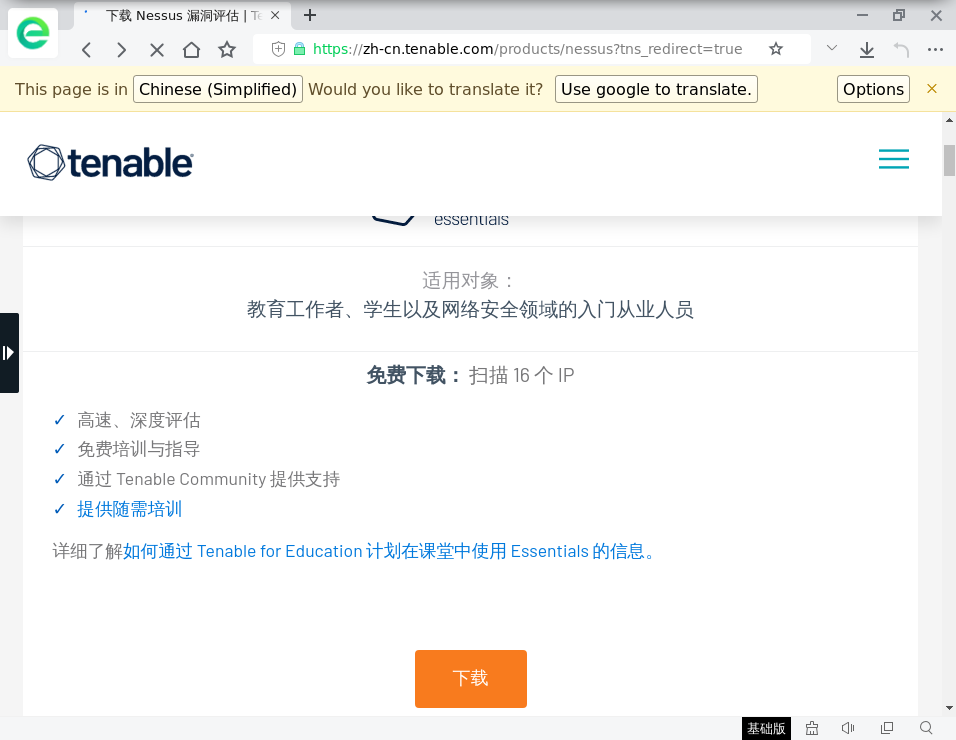Click the scrollbar down arrow
The height and width of the screenshot is (740, 956).
[949, 708]
